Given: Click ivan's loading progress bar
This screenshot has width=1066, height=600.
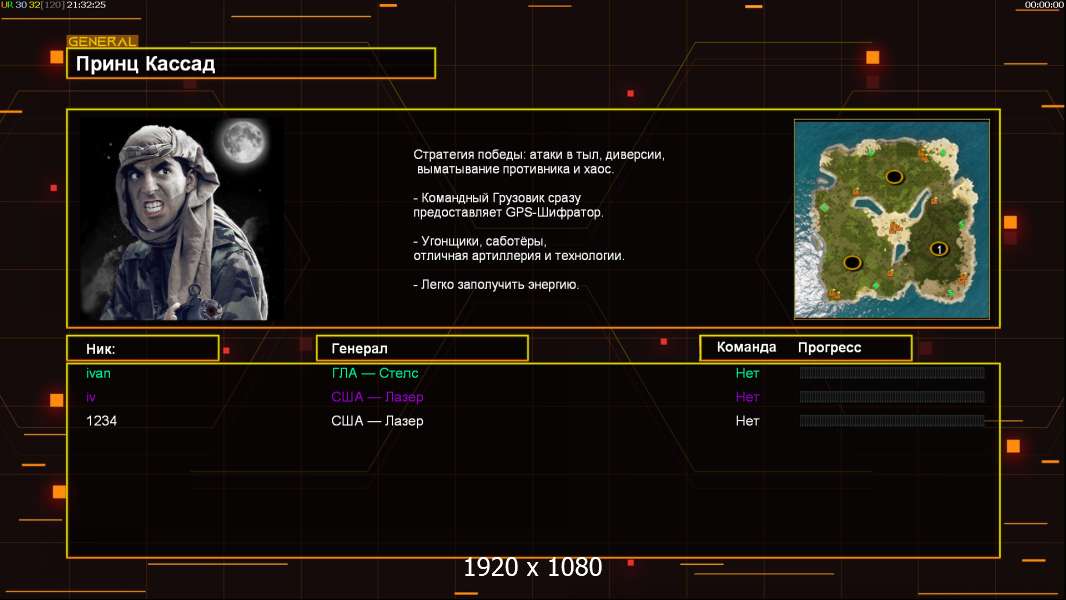Looking at the screenshot, I should point(891,373).
